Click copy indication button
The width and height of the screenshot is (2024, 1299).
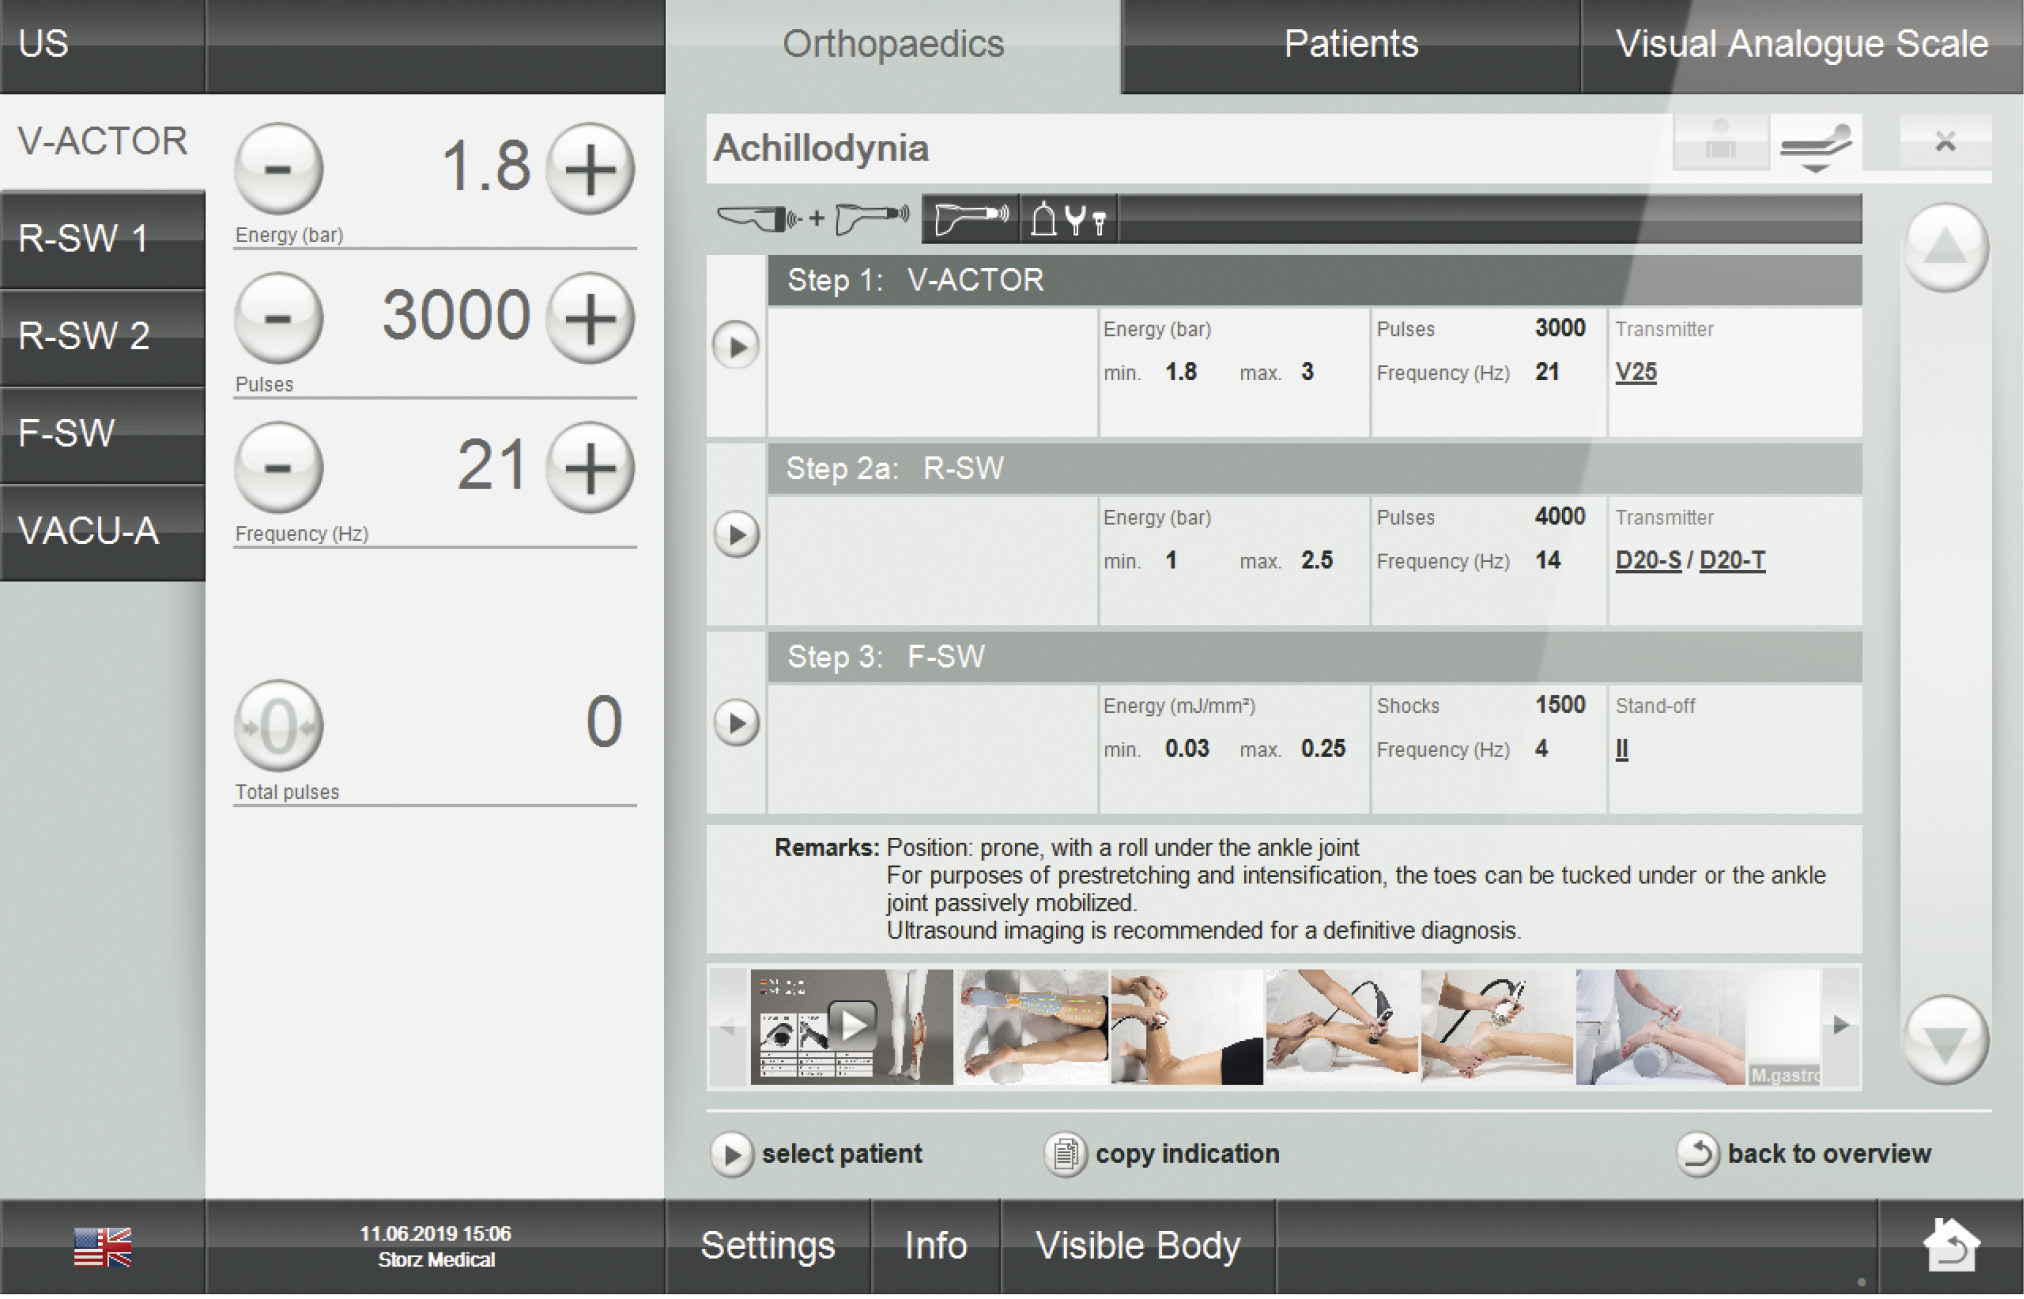click(1162, 1154)
